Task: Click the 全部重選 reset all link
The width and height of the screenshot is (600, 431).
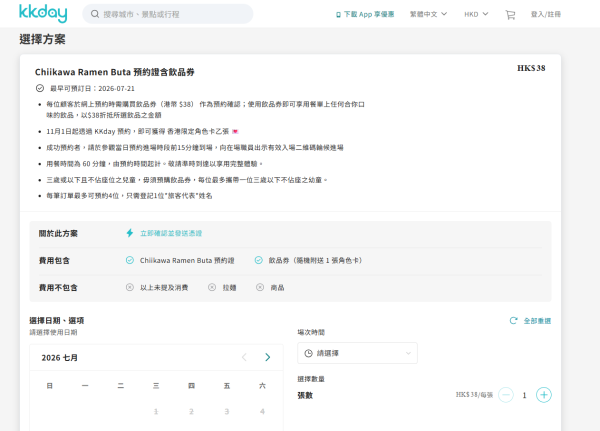Action: [537, 321]
